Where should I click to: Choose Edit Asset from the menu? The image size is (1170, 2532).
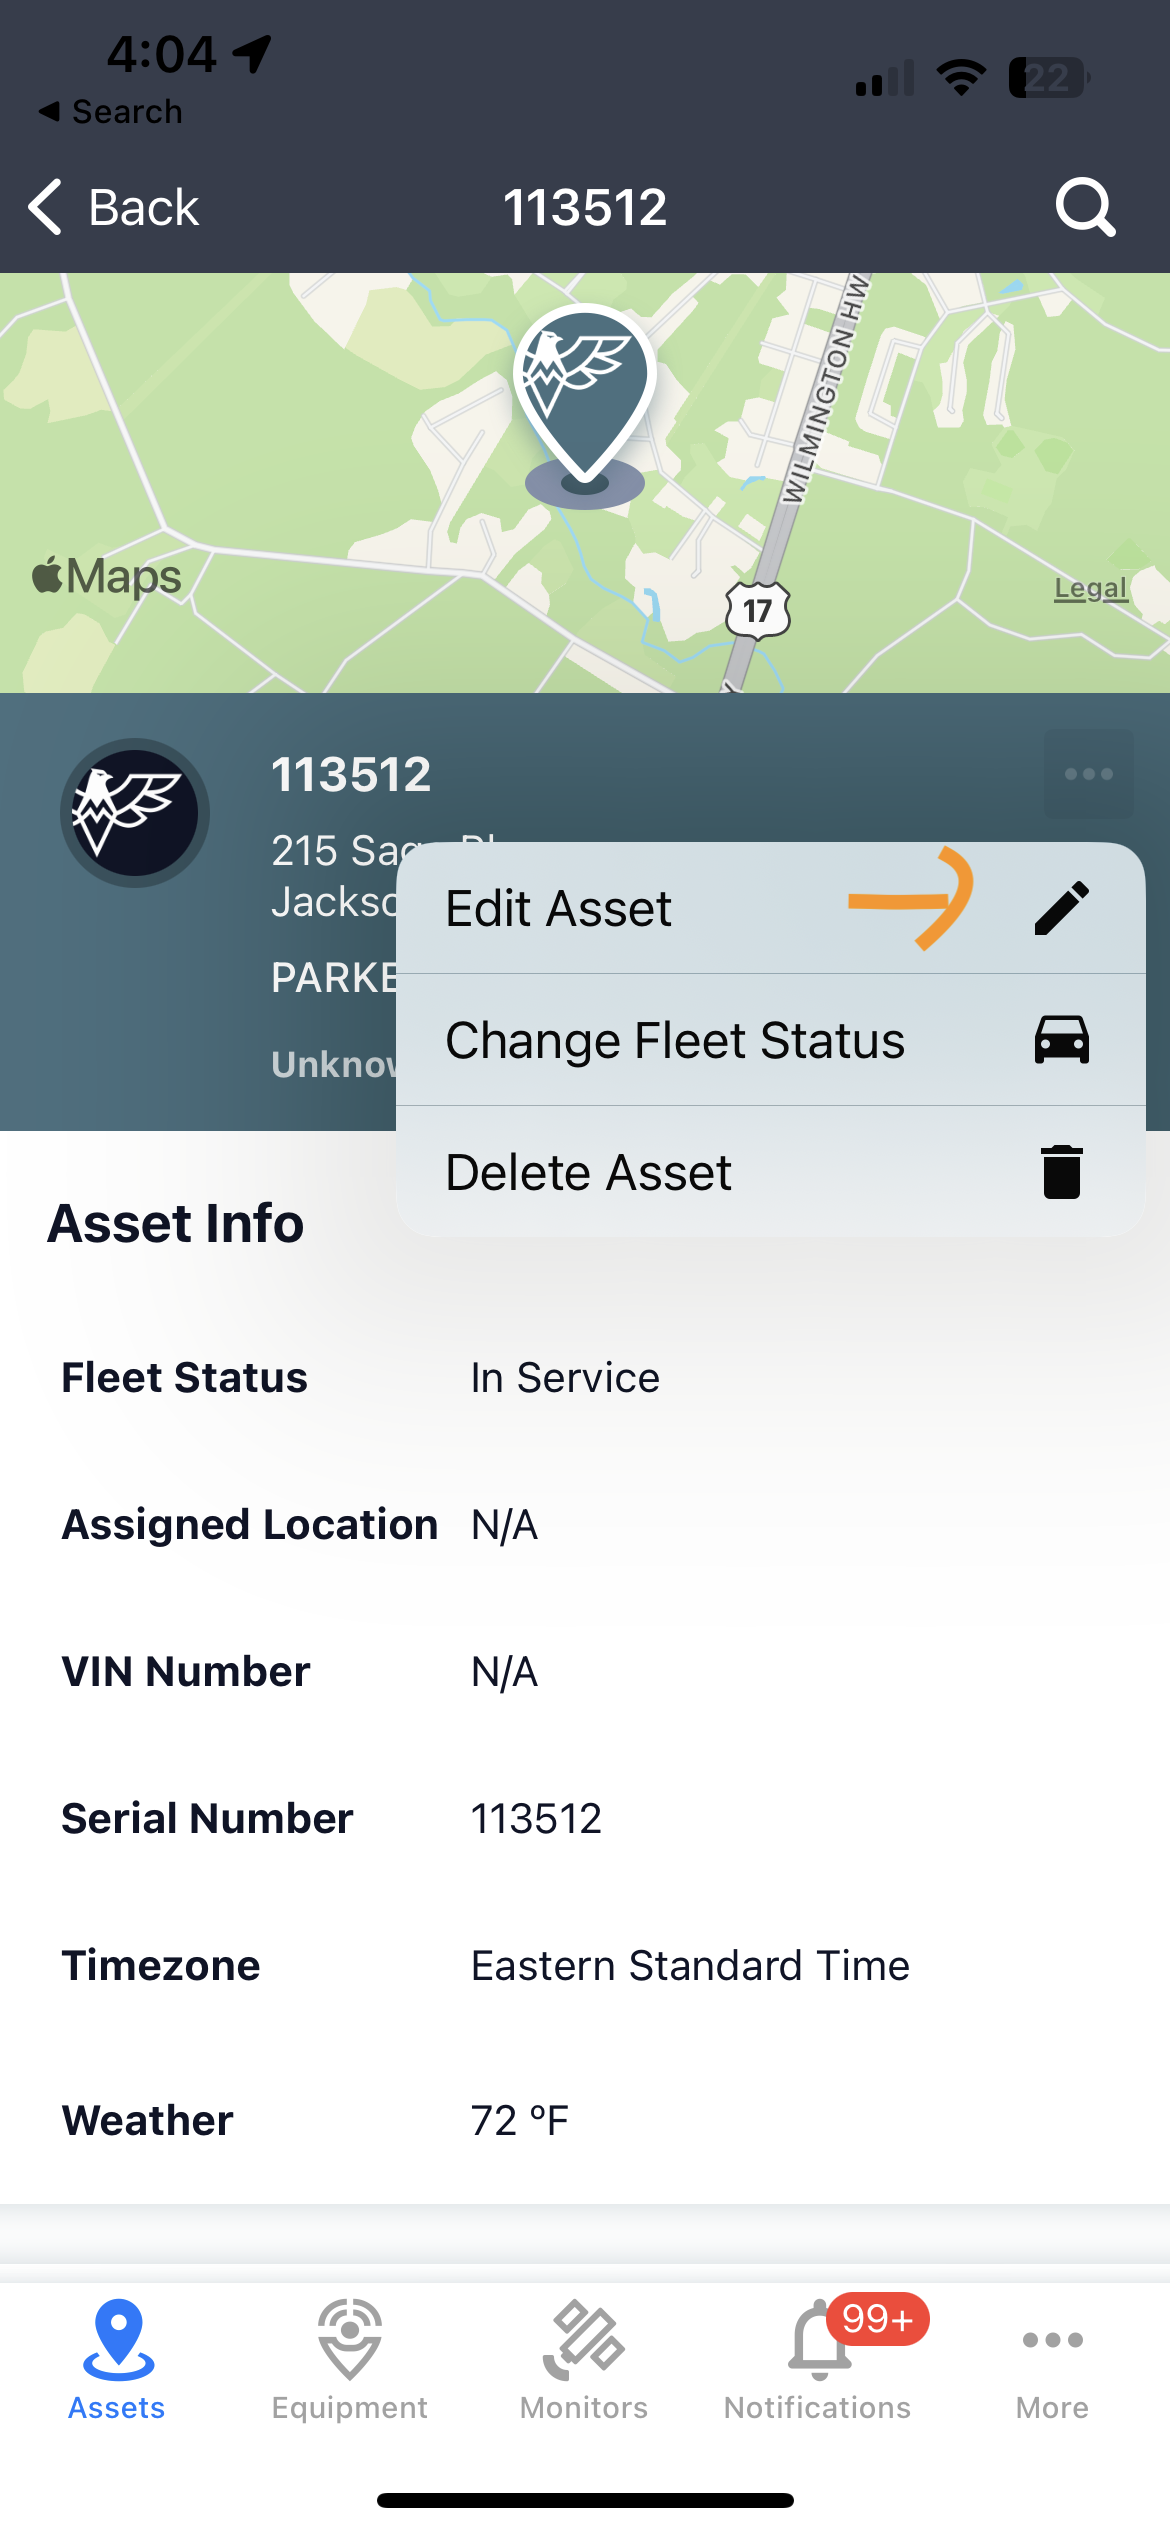click(x=560, y=908)
